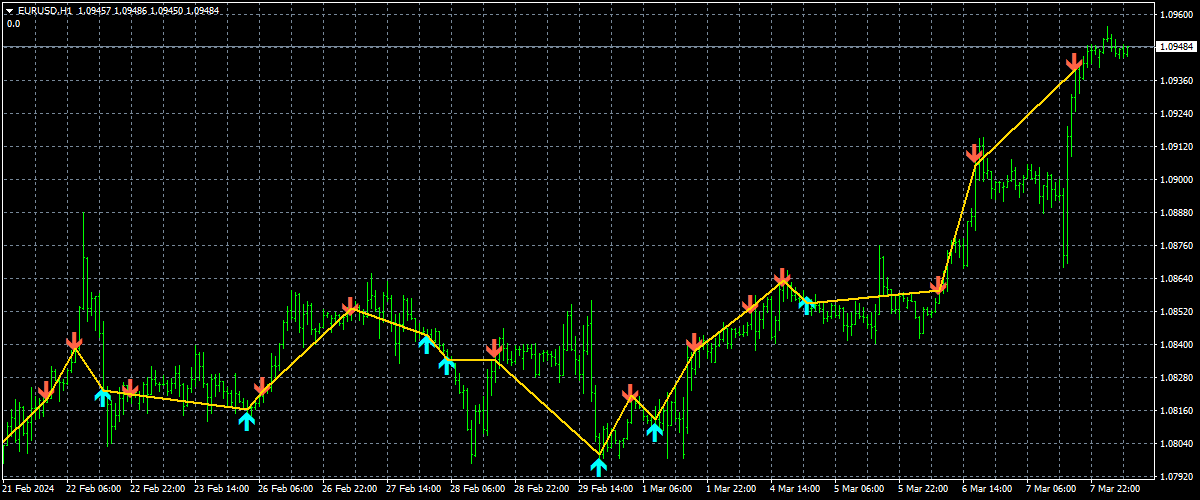Select the second adjacent cyan arrow near 28 Feb 06:00
Screen dimensions: 1200x500
[x=447, y=364]
